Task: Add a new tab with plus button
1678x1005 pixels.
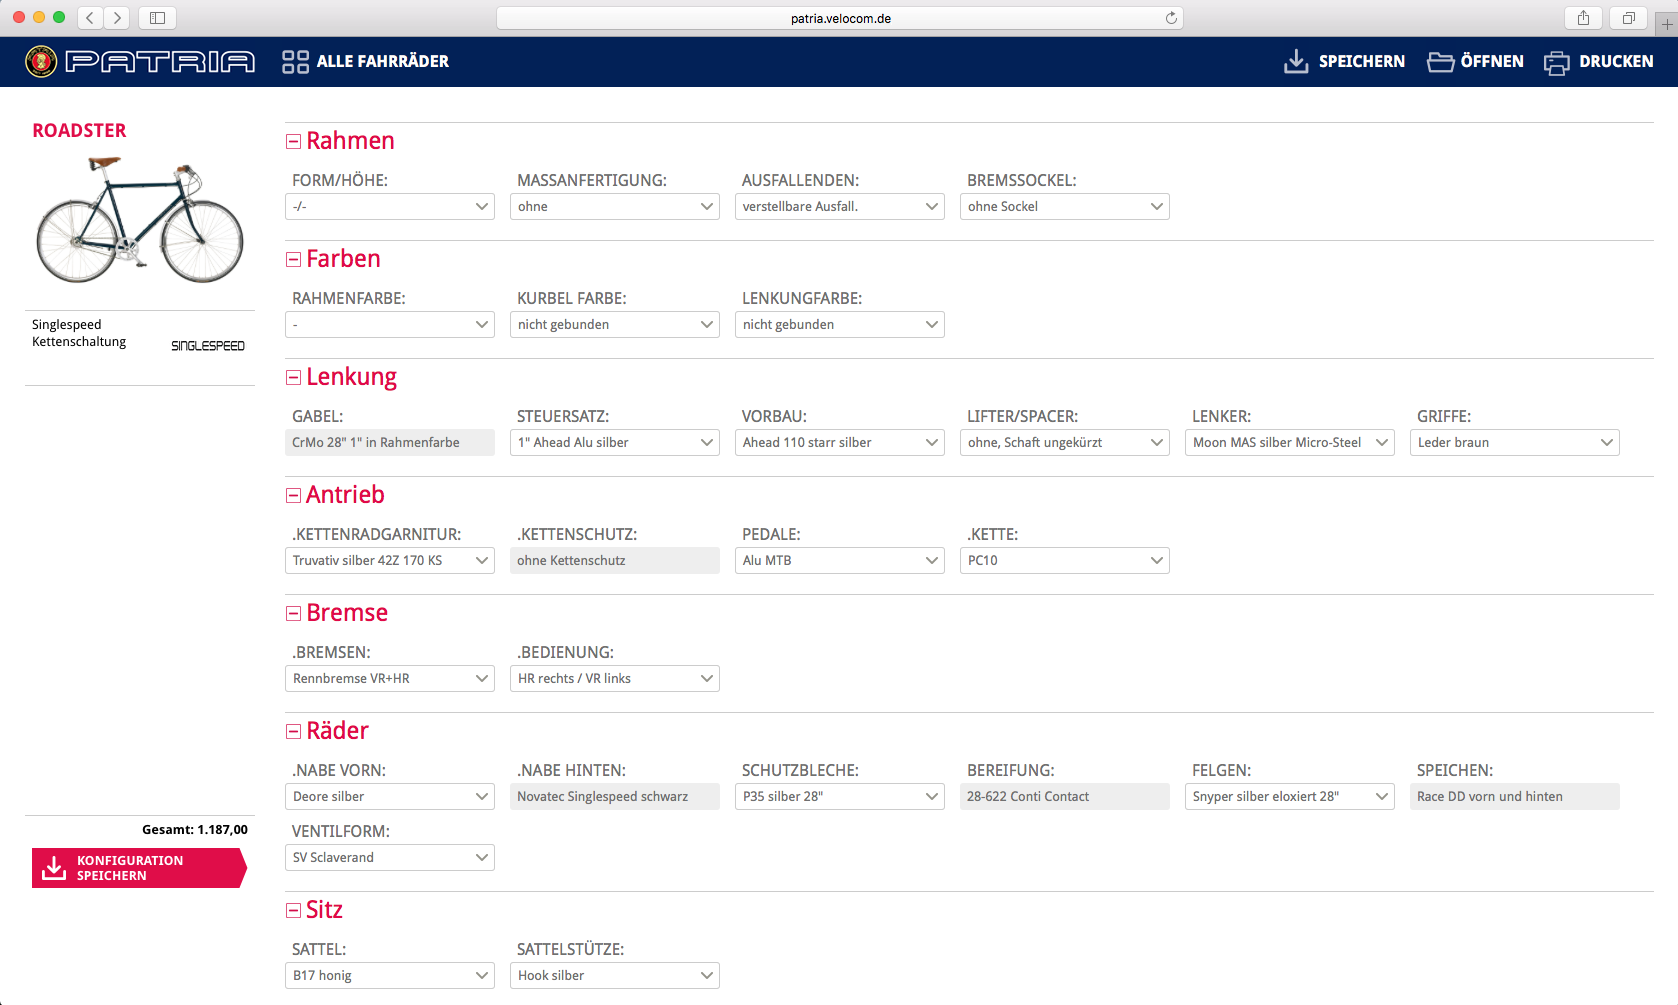Action: [x=1667, y=24]
